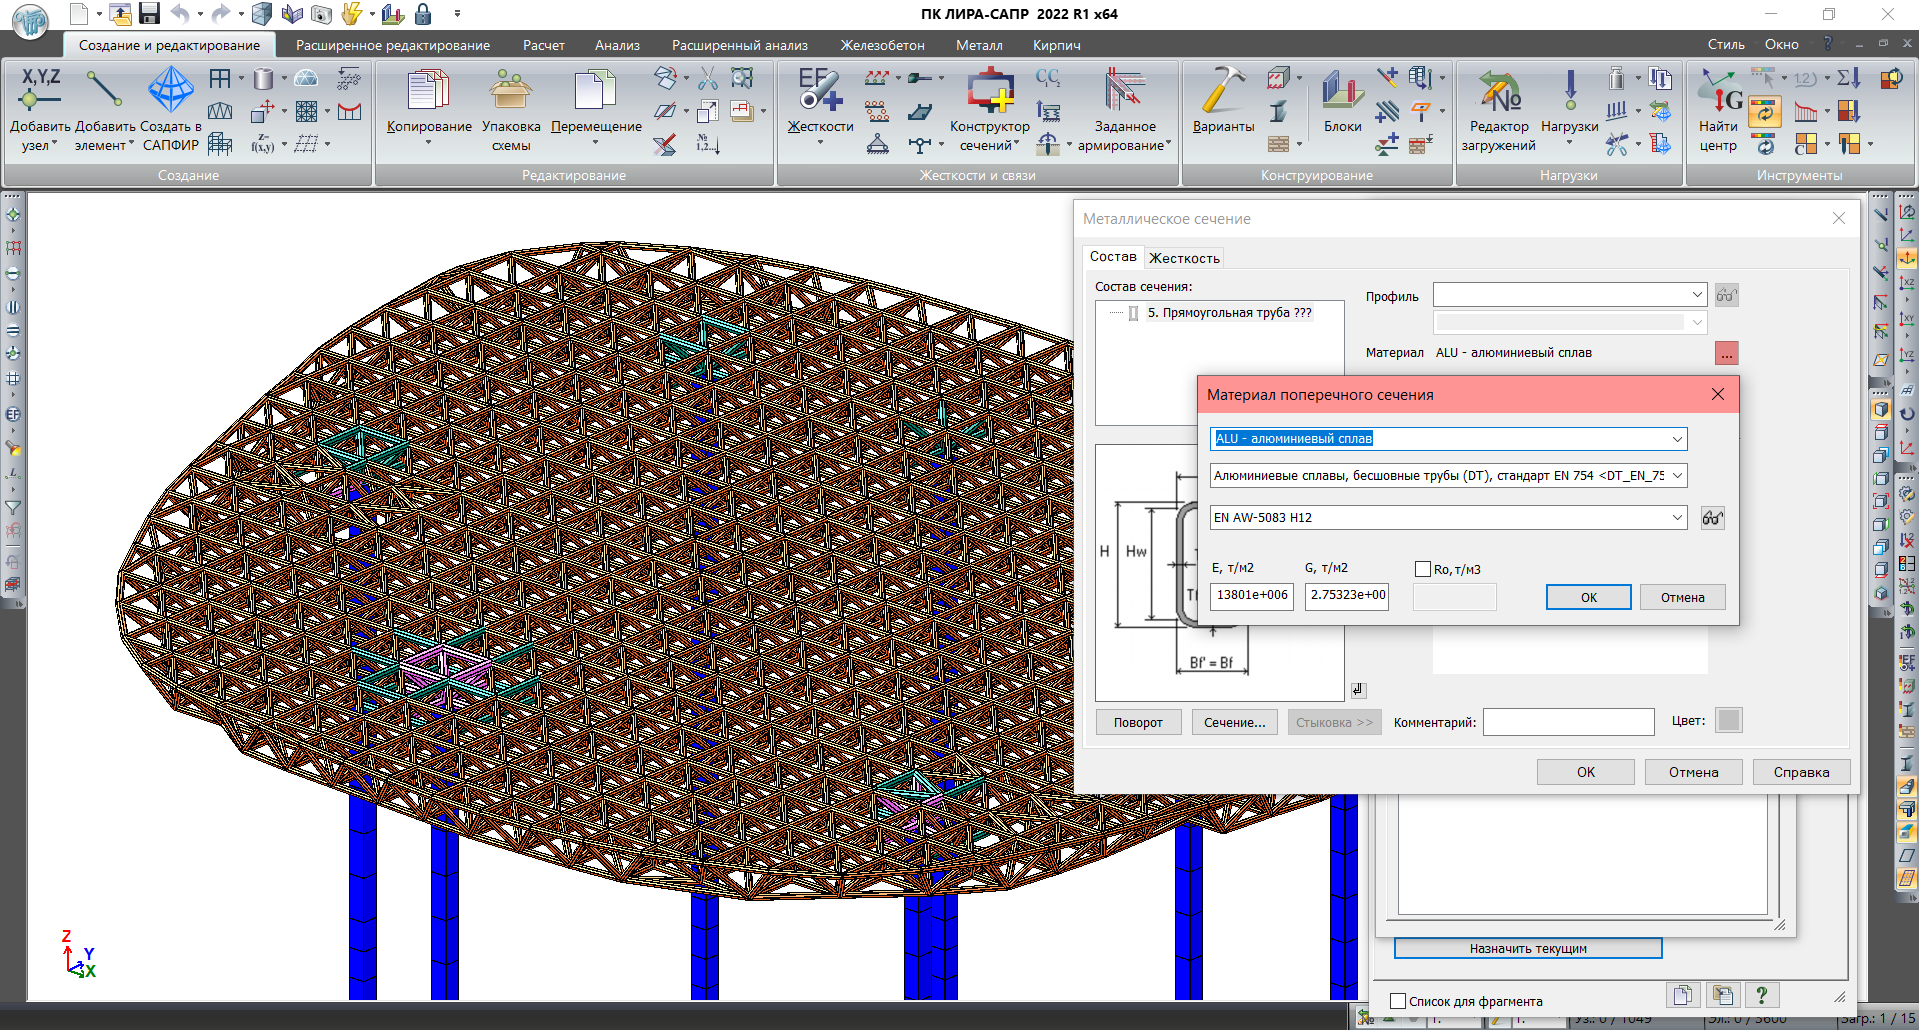Click the Назначить текущим button
The image size is (1919, 1030).
(x=1527, y=948)
